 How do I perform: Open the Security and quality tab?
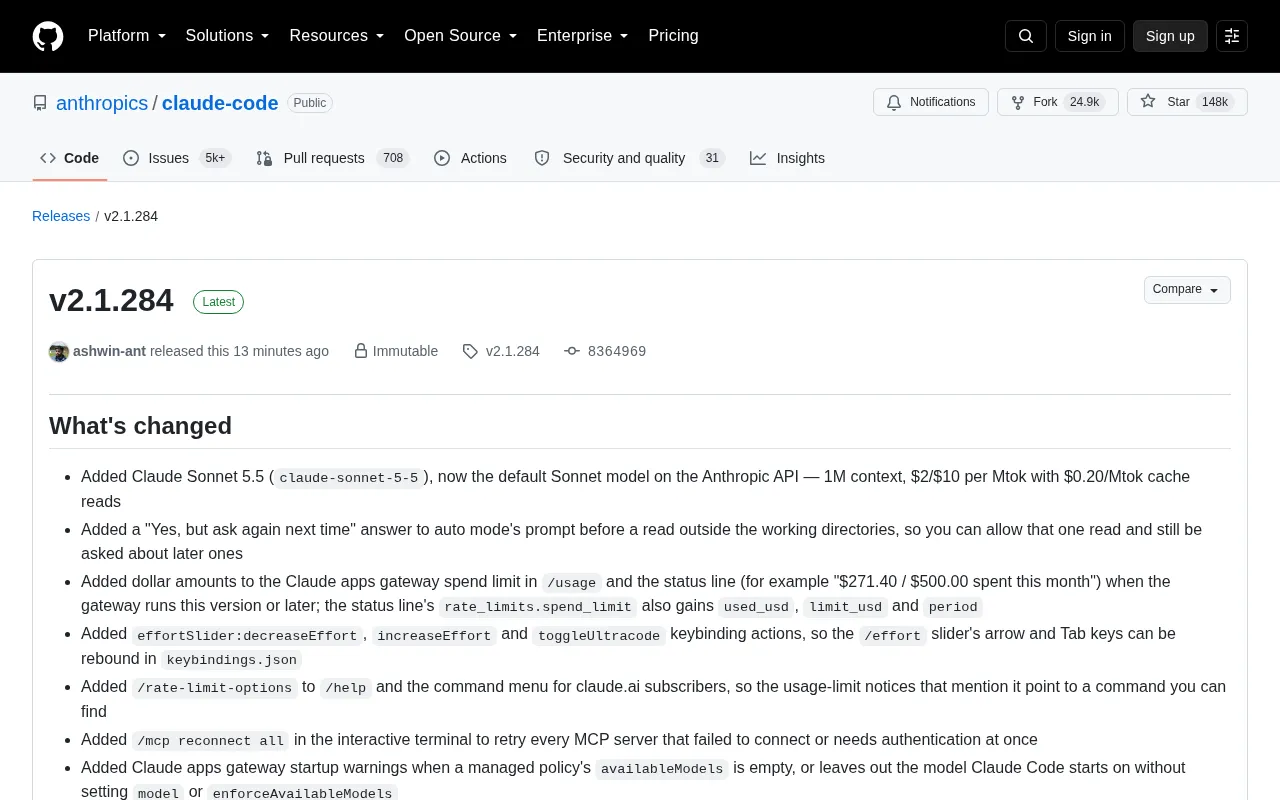(x=629, y=158)
